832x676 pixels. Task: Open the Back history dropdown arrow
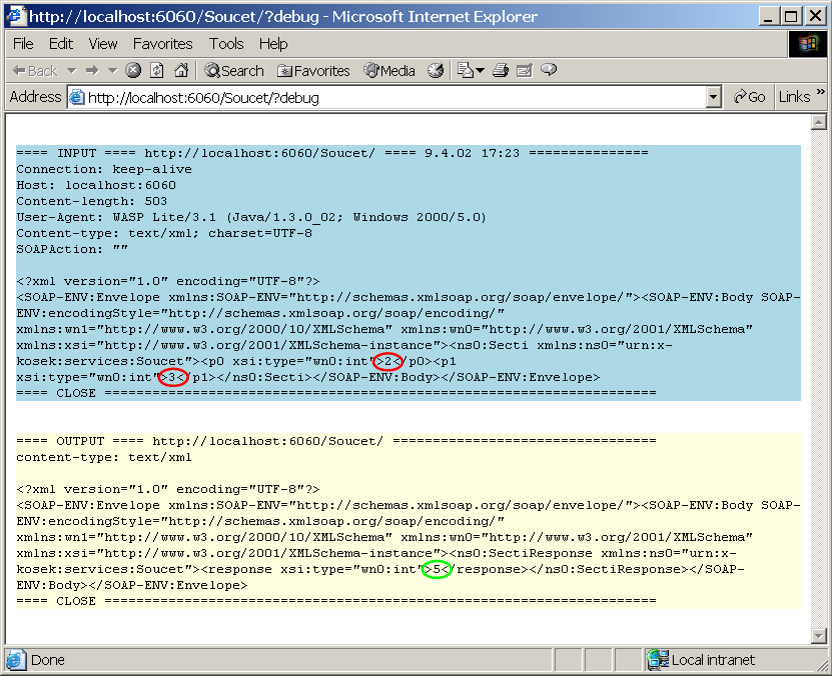coord(72,71)
